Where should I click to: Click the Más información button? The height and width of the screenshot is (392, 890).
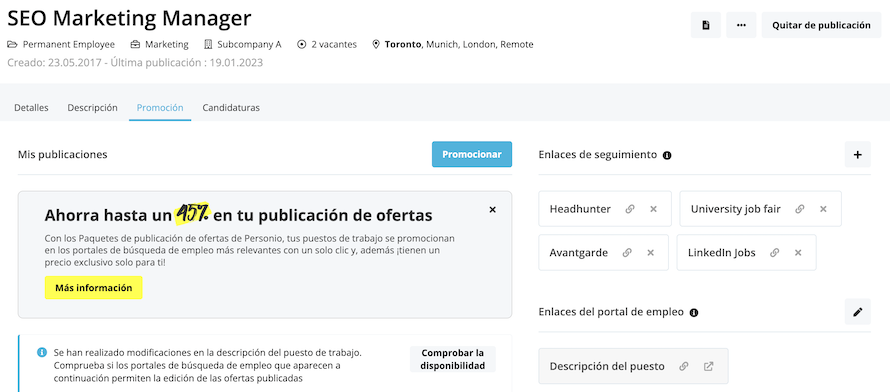point(94,288)
